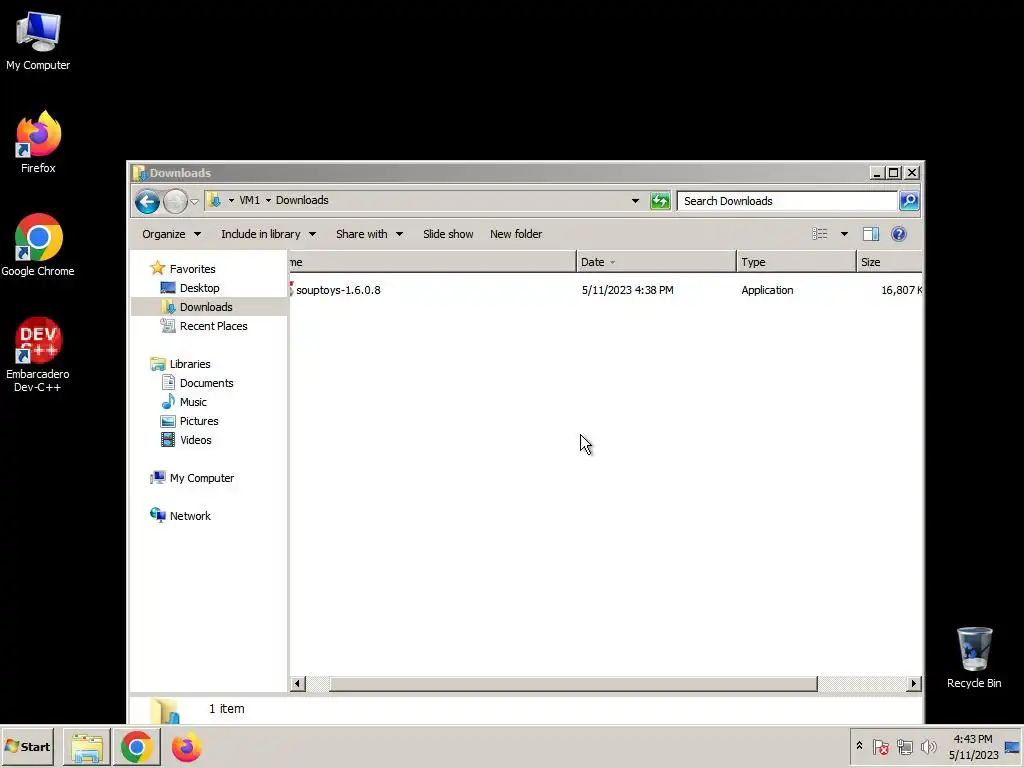Screen dimensions: 1024x768
Task: Open the view options dropdown arrow
Action: [844, 234]
